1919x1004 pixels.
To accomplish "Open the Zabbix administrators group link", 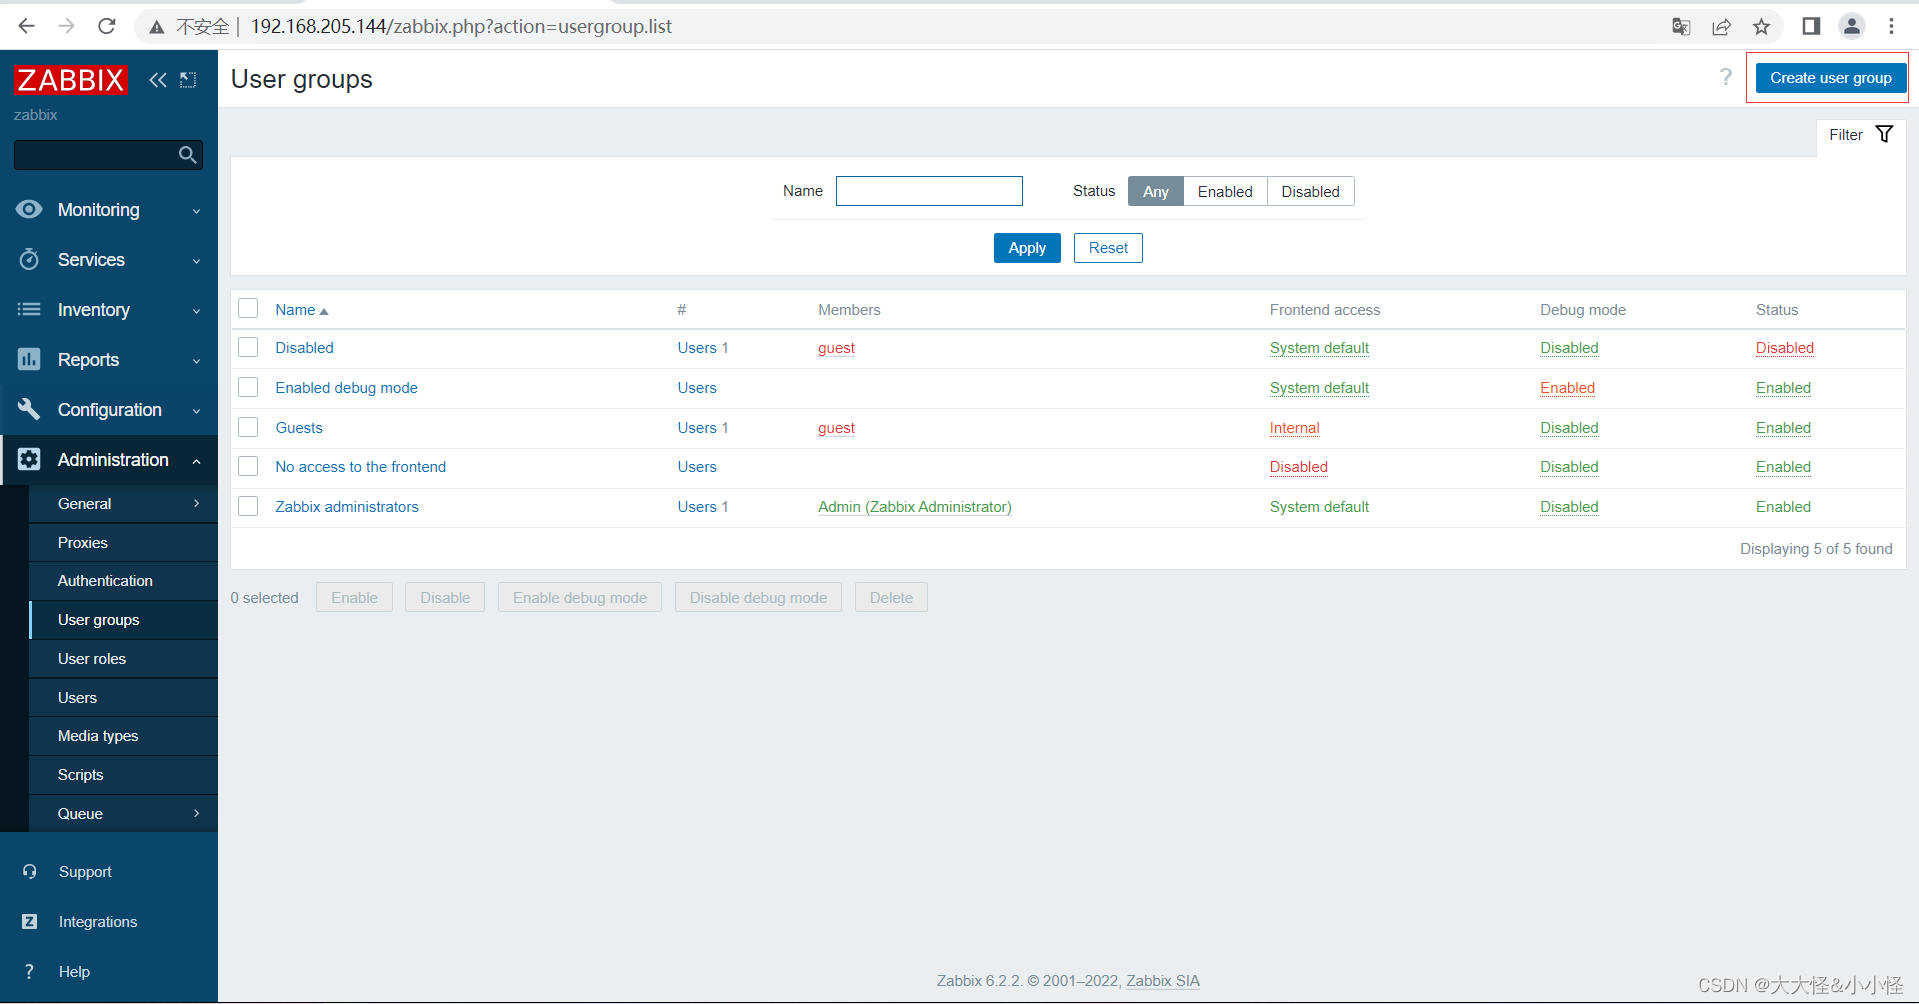I will [347, 507].
